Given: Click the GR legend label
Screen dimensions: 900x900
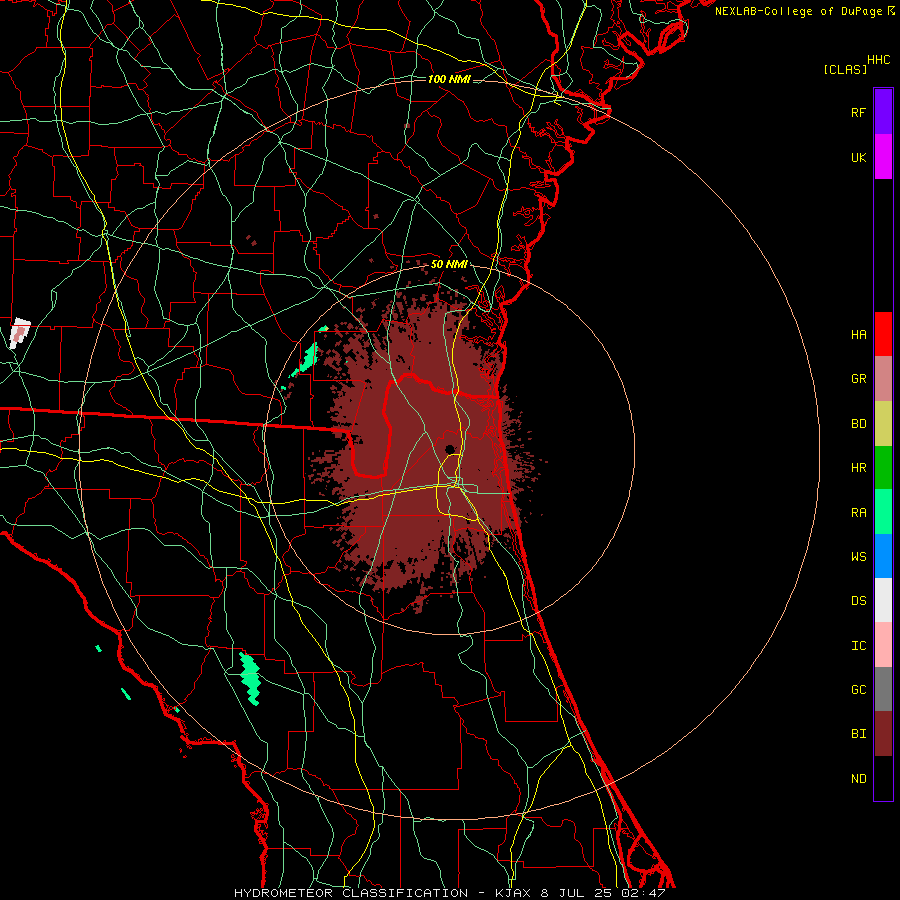Looking at the screenshot, I should 858,379.
